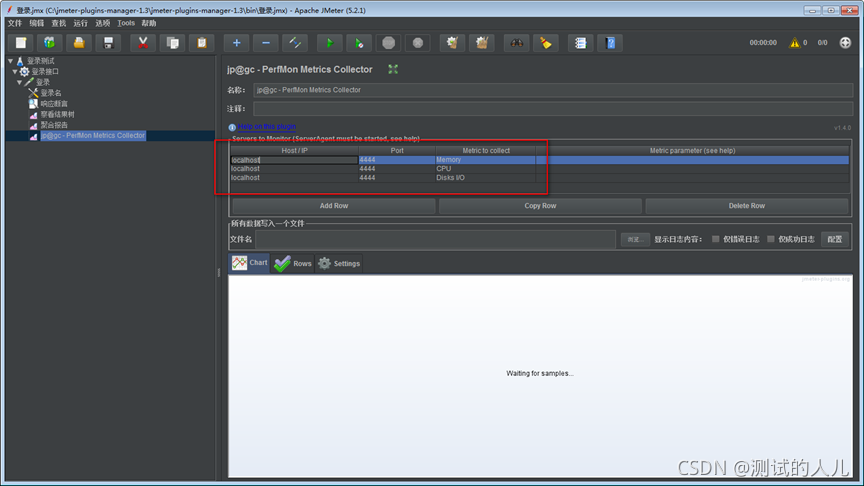Collapse the 登录 sampler node

pyautogui.click(x=19, y=83)
